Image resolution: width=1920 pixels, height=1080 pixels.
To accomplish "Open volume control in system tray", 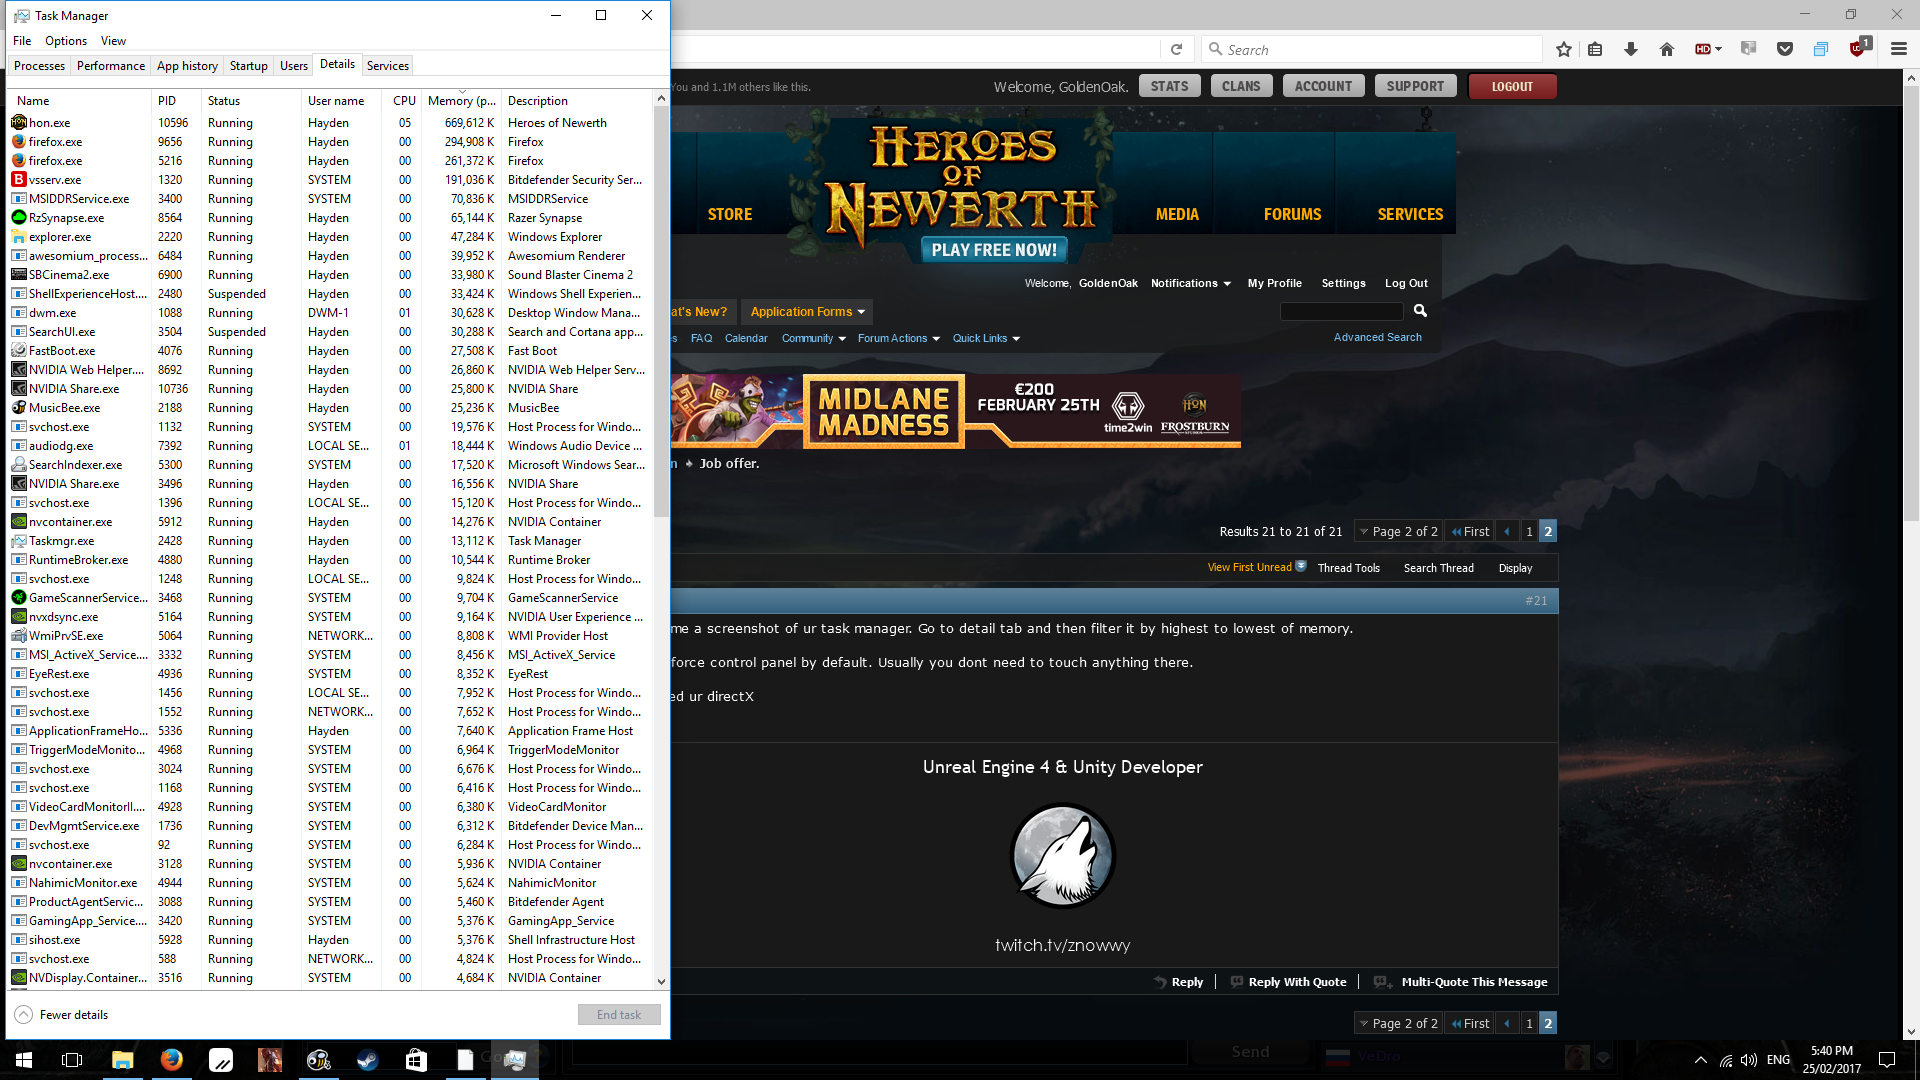I will tap(1748, 1060).
